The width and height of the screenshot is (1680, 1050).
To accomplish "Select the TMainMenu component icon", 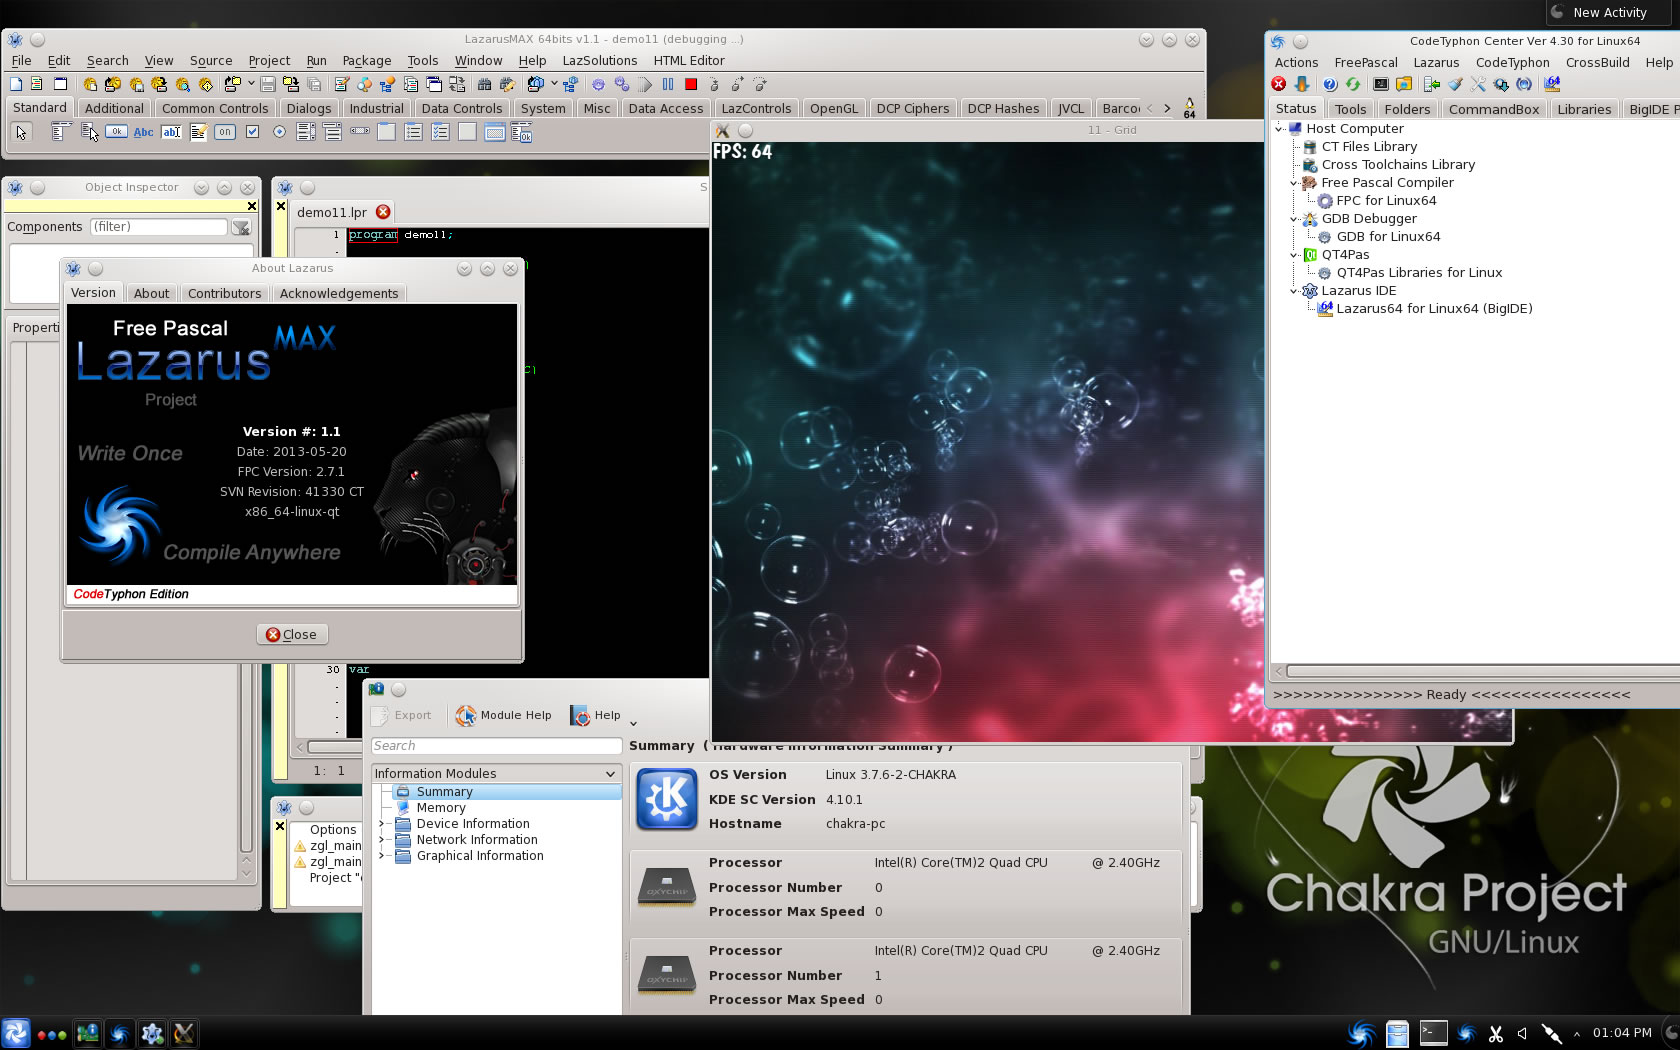I will (x=62, y=132).
